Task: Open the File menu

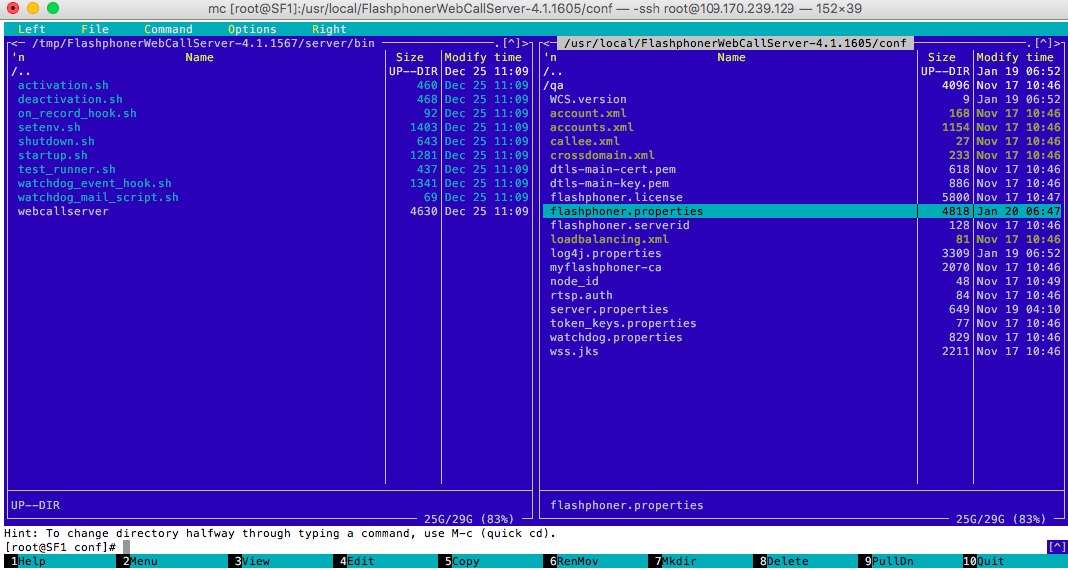Action: pyautogui.click(x=95, y=29)
